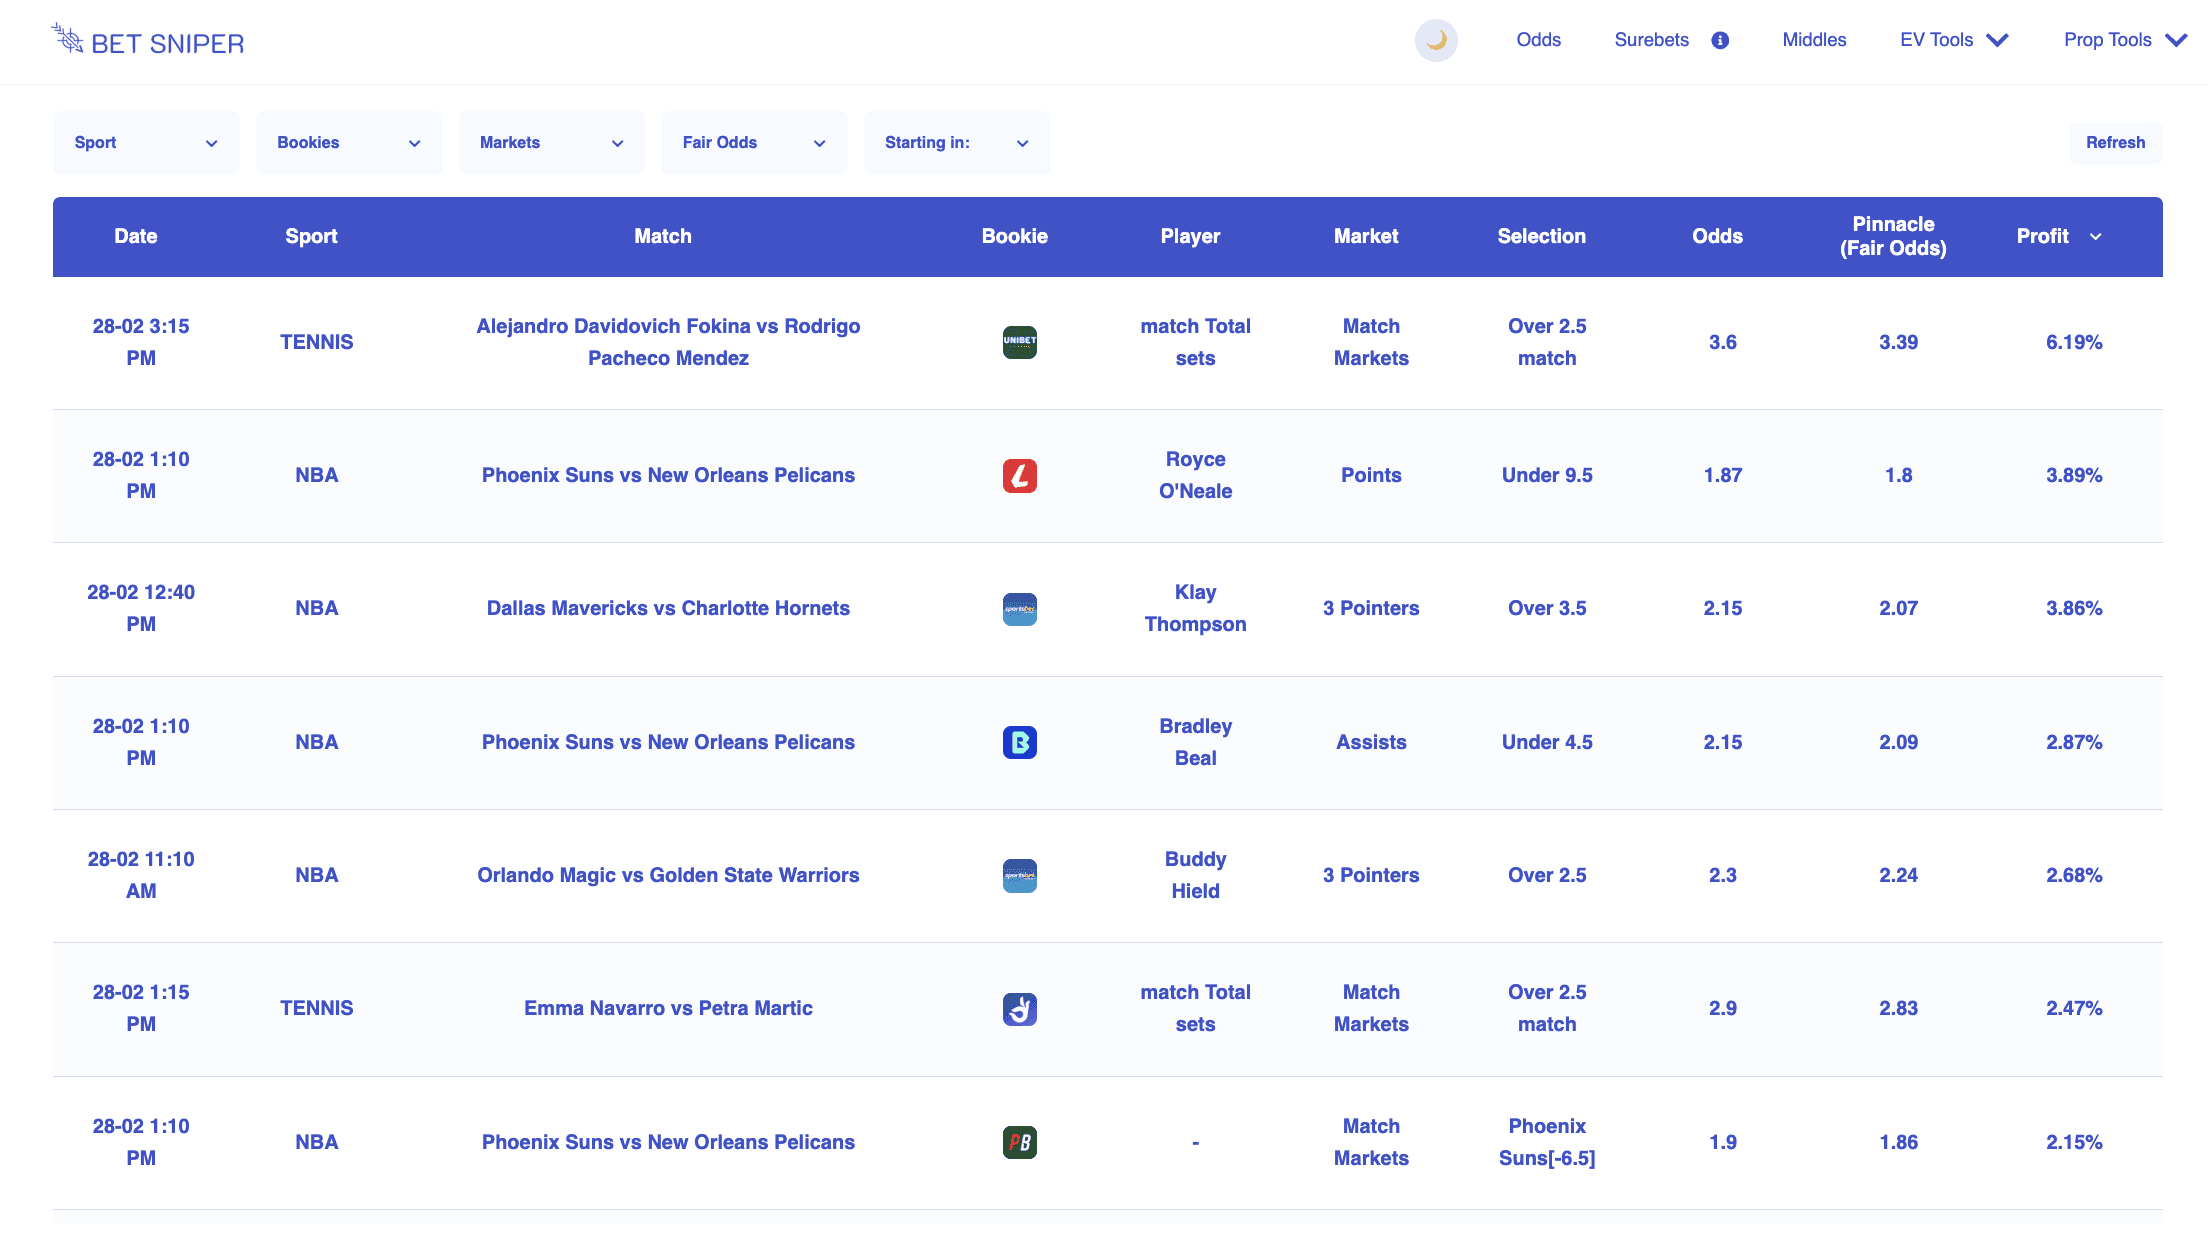2208x1244 pixels.
Task: Go to the Odds page
Action: (1538, 40)
